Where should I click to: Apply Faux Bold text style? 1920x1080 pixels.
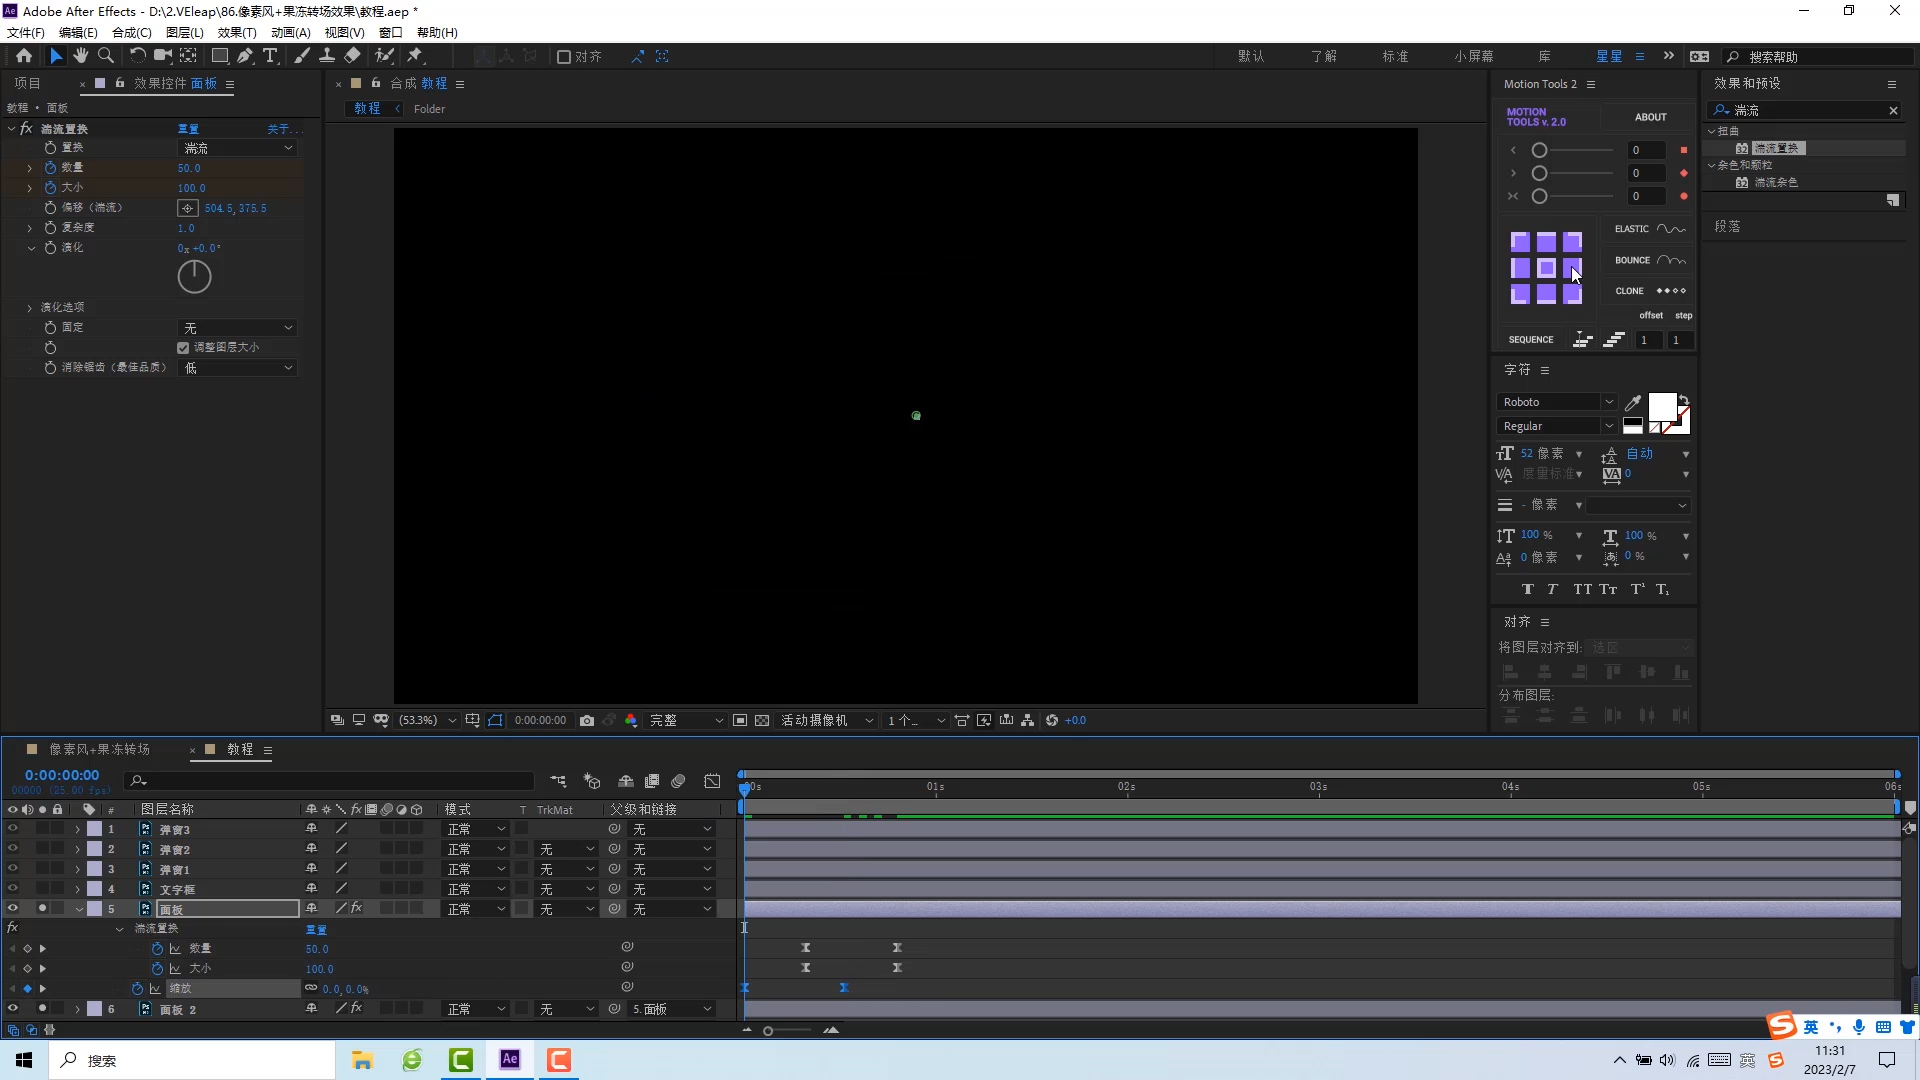click(1527, 589)
